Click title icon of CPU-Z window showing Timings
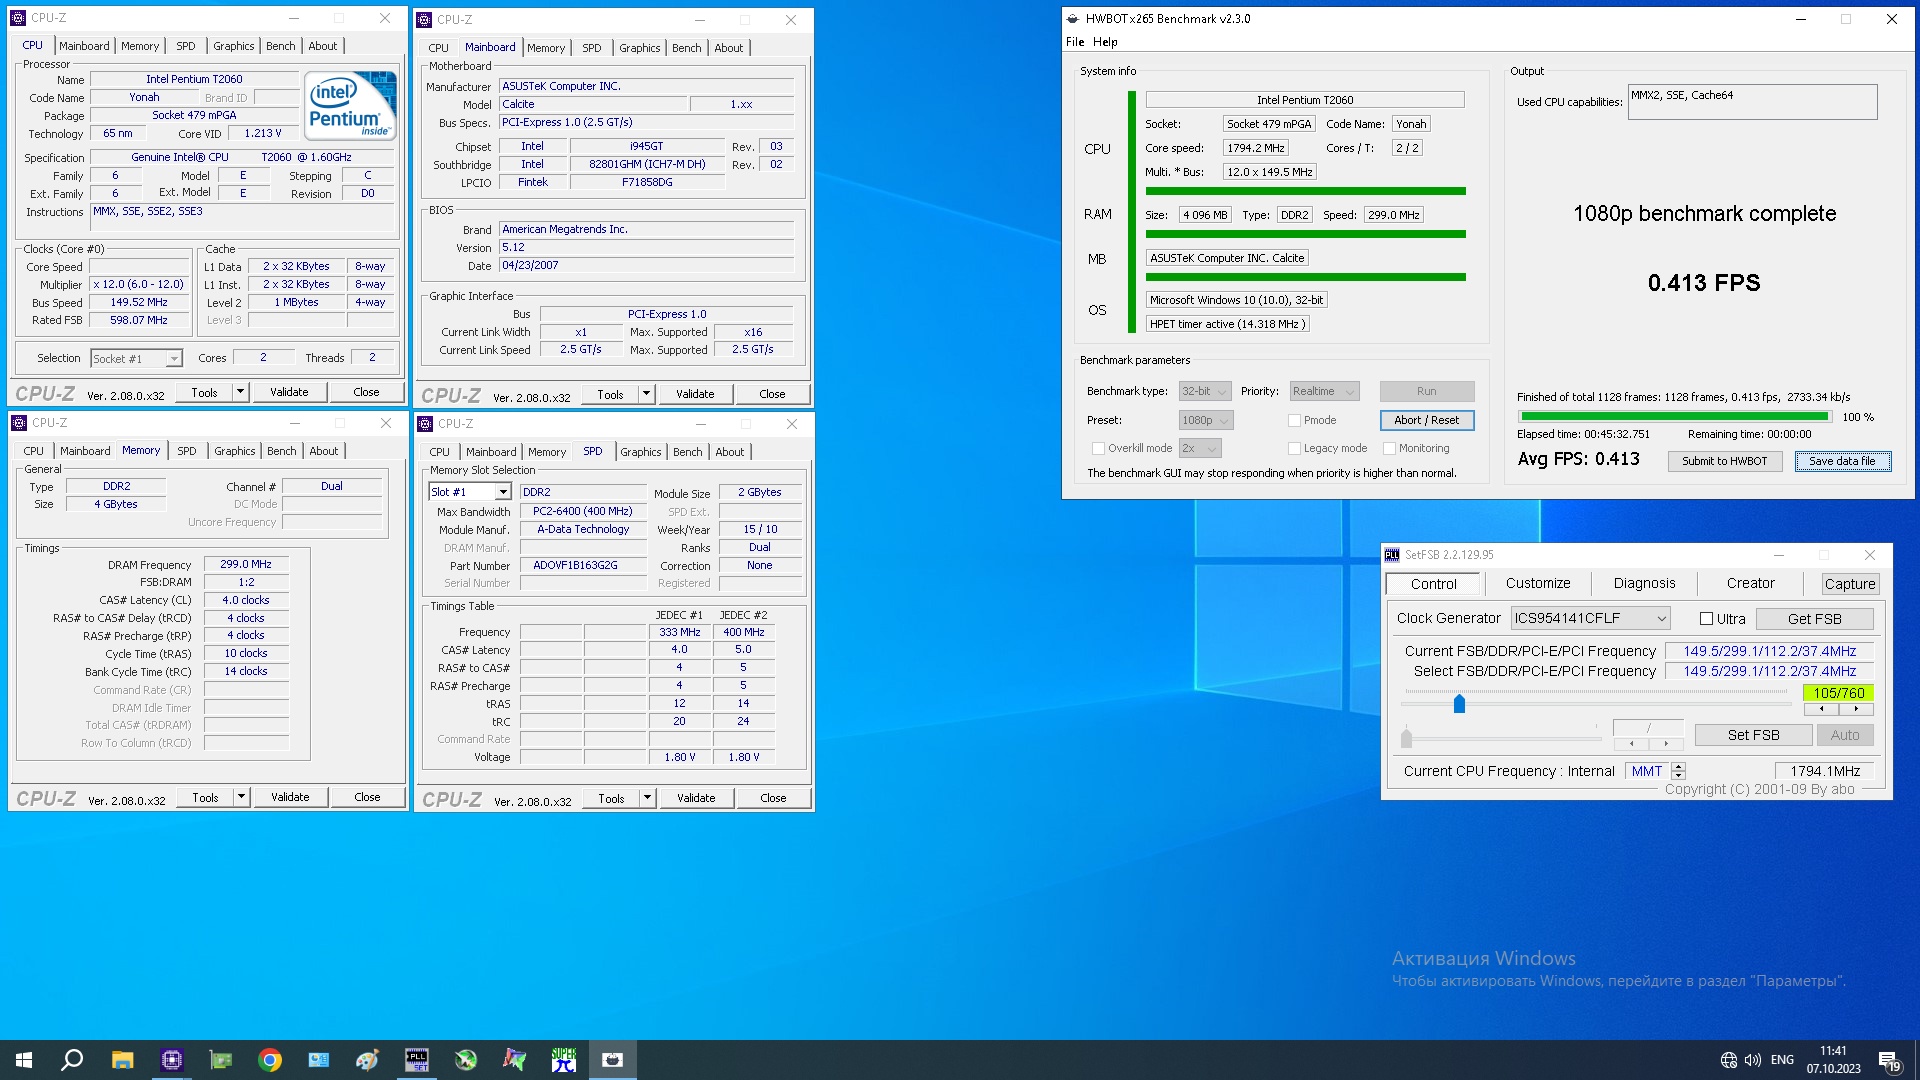Screen dimensions: 1920x1080 (x=19, y=423)
